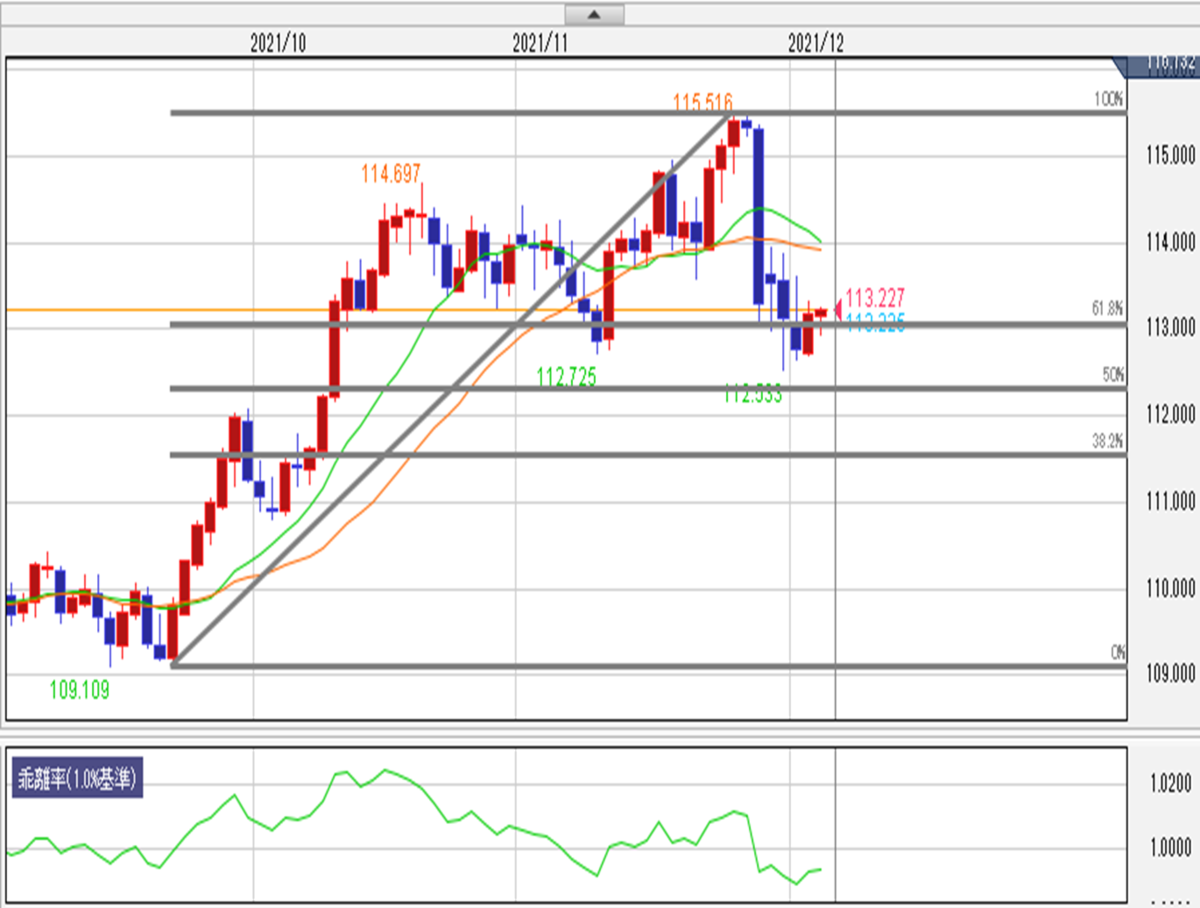Image resolution: width=1200 pixels, height=908 pixels.
Task: Click the 109.109 low price annotation
Action: pos(79,689)
